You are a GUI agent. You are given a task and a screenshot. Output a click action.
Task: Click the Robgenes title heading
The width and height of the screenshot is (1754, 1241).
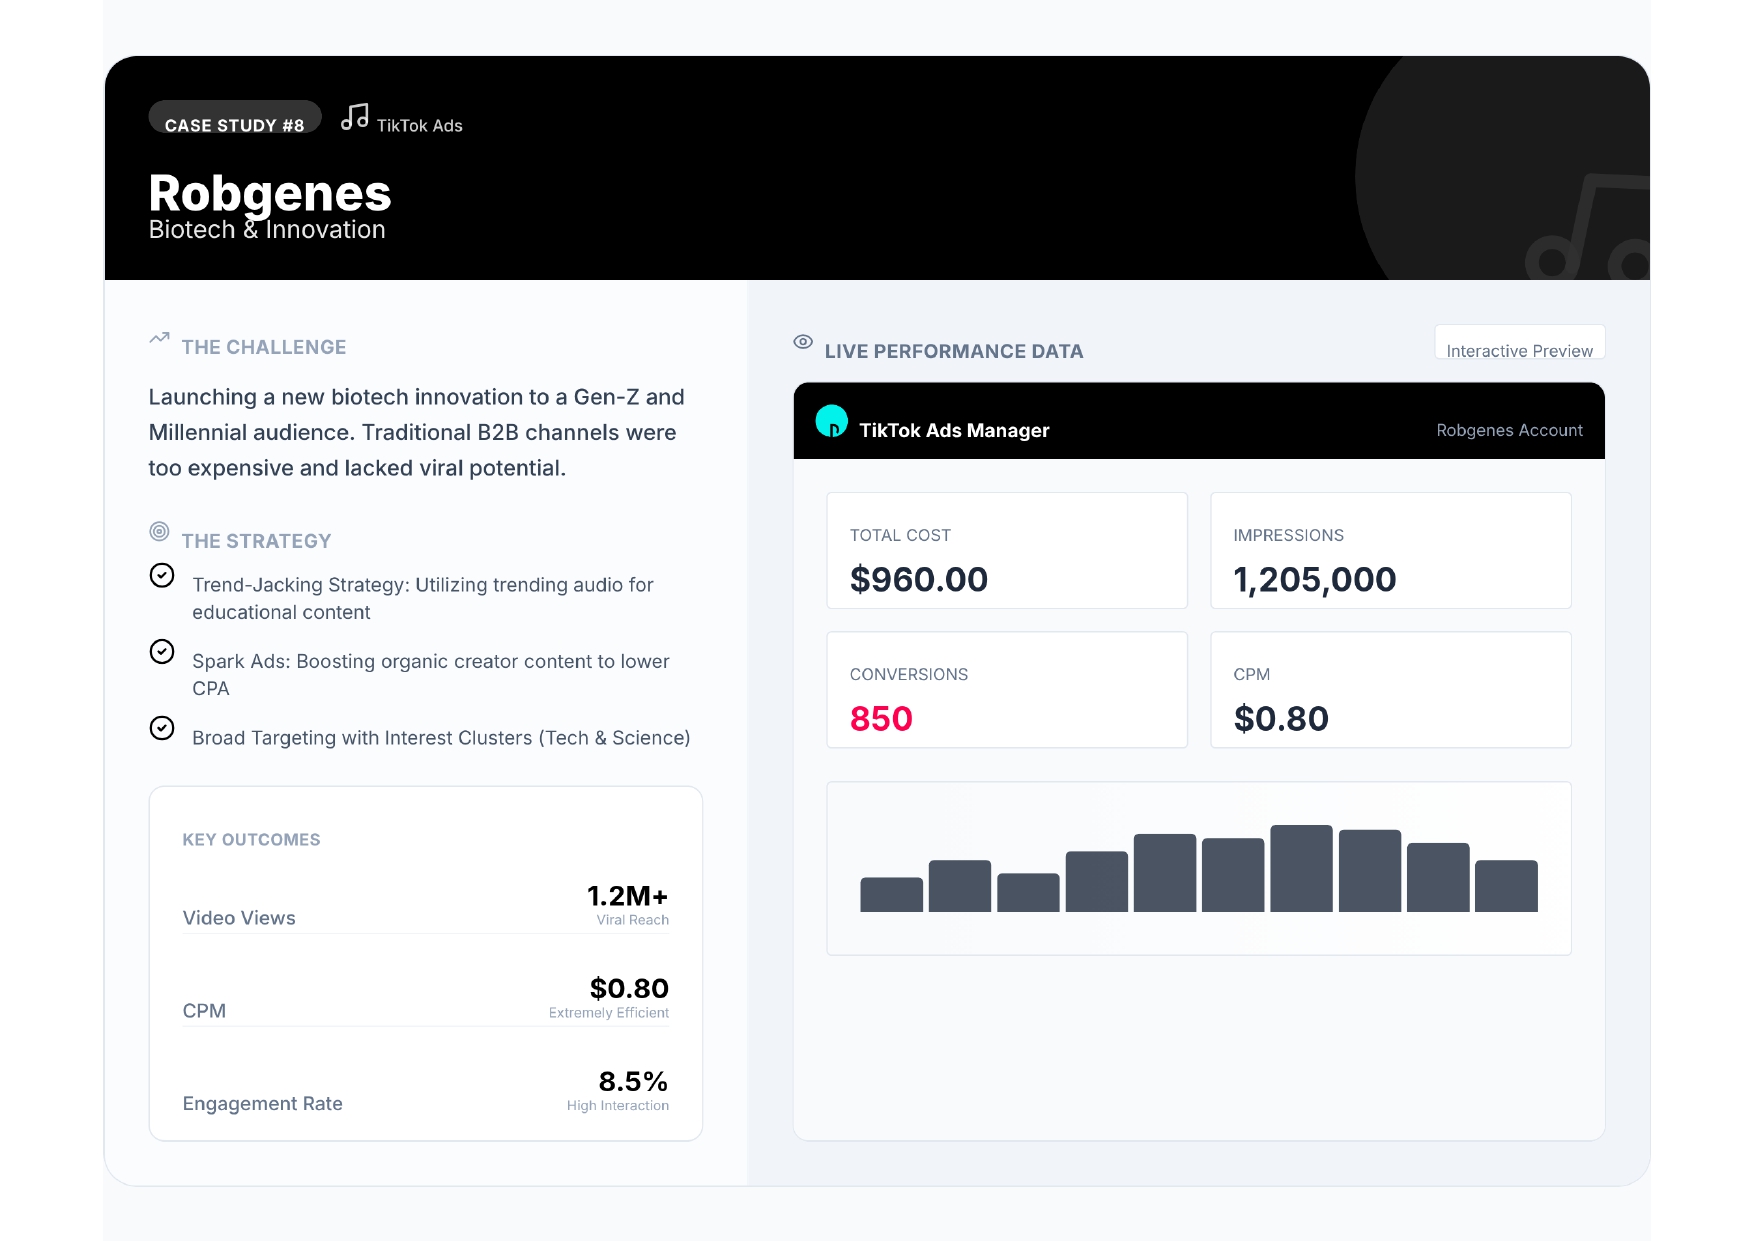270,193
